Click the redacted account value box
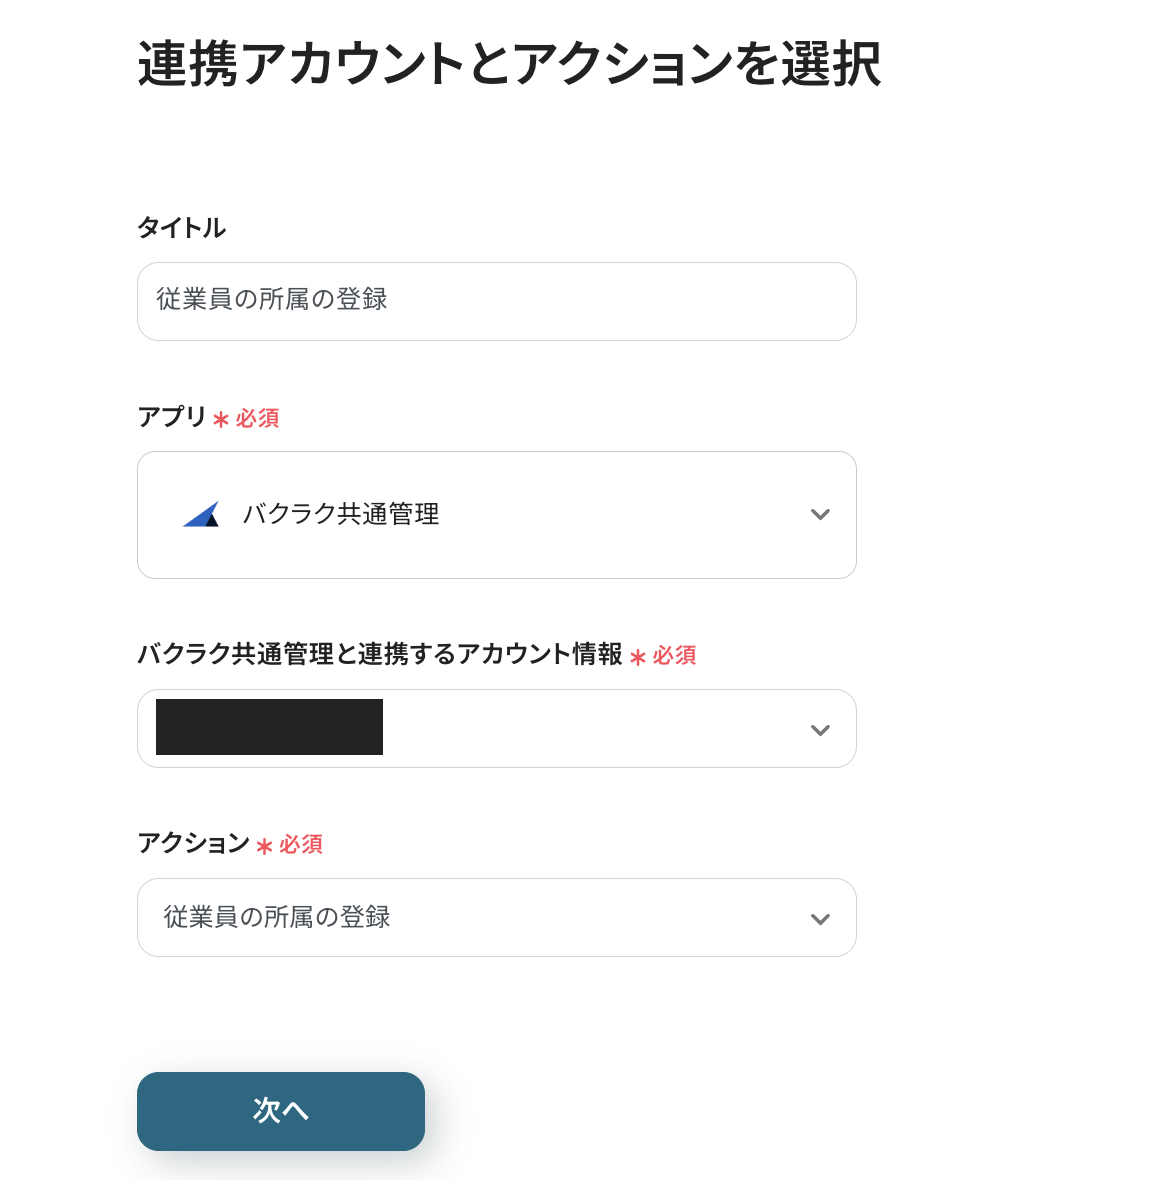The image size is (1164, 1180). (x=269, y=727)
